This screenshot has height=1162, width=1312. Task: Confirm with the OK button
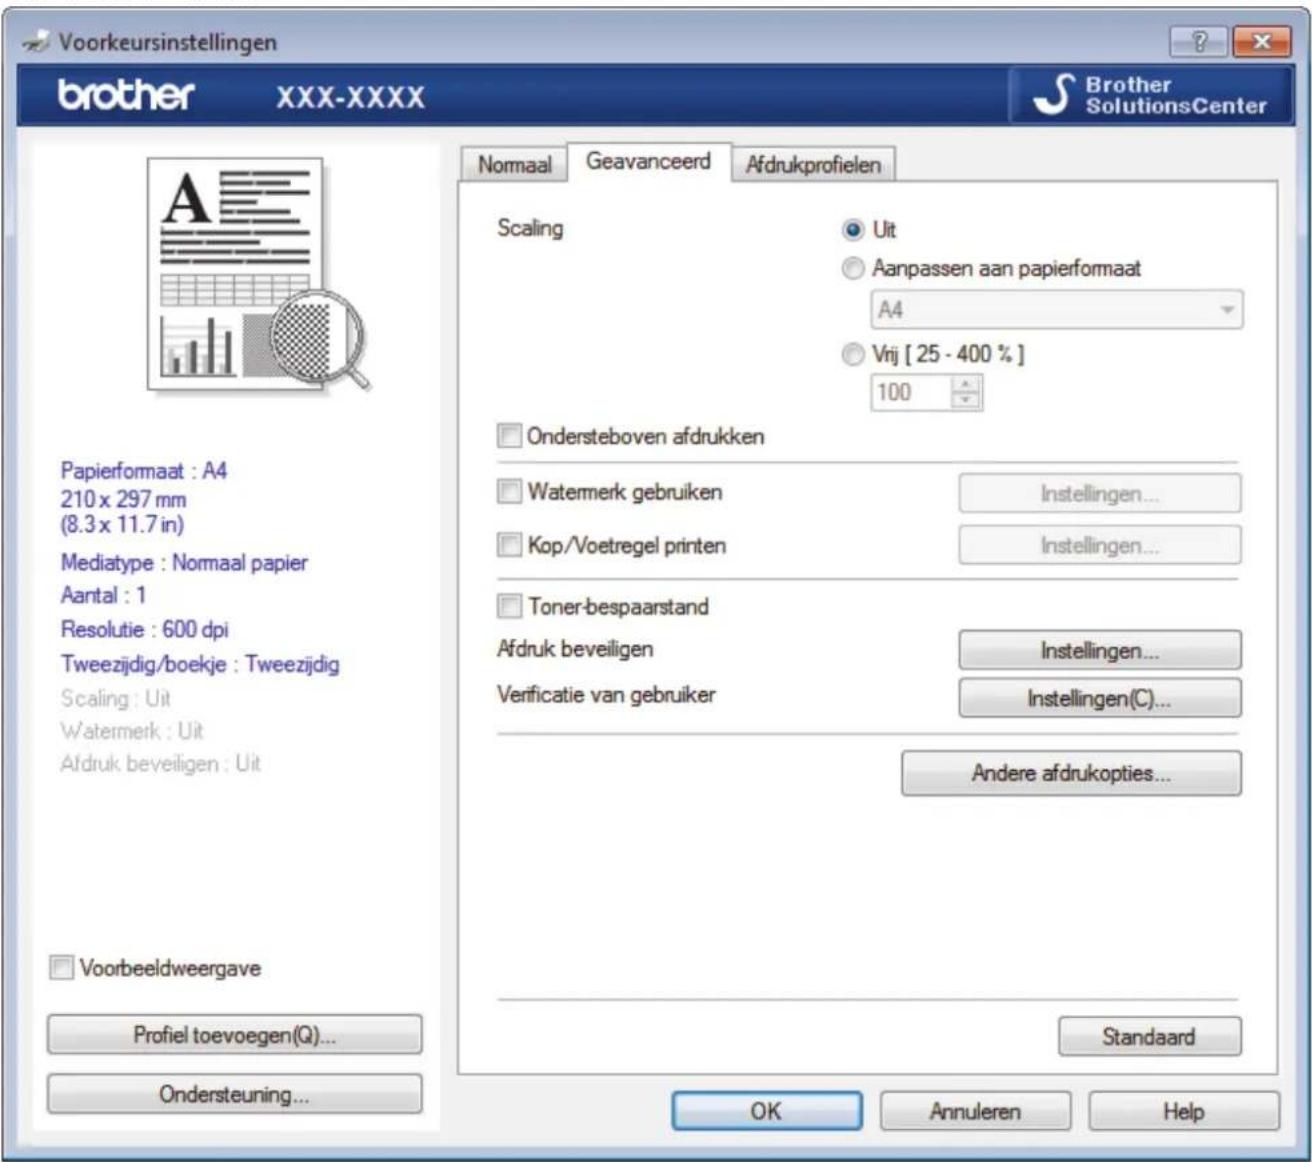click(766, 1111)
